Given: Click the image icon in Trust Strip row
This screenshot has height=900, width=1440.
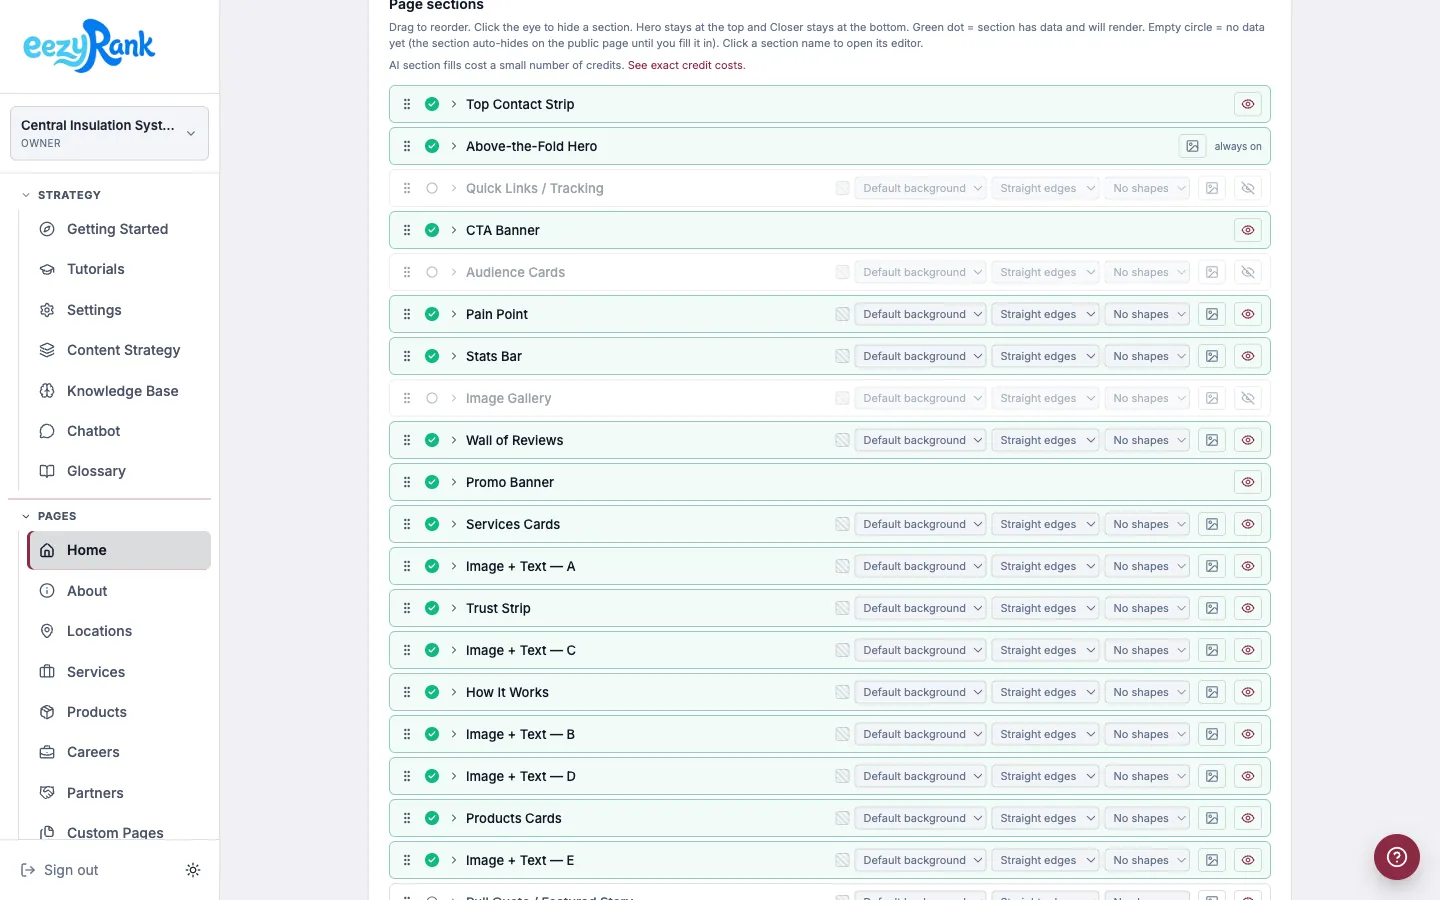Looking at the screenshot, I should coord(1212,608).
